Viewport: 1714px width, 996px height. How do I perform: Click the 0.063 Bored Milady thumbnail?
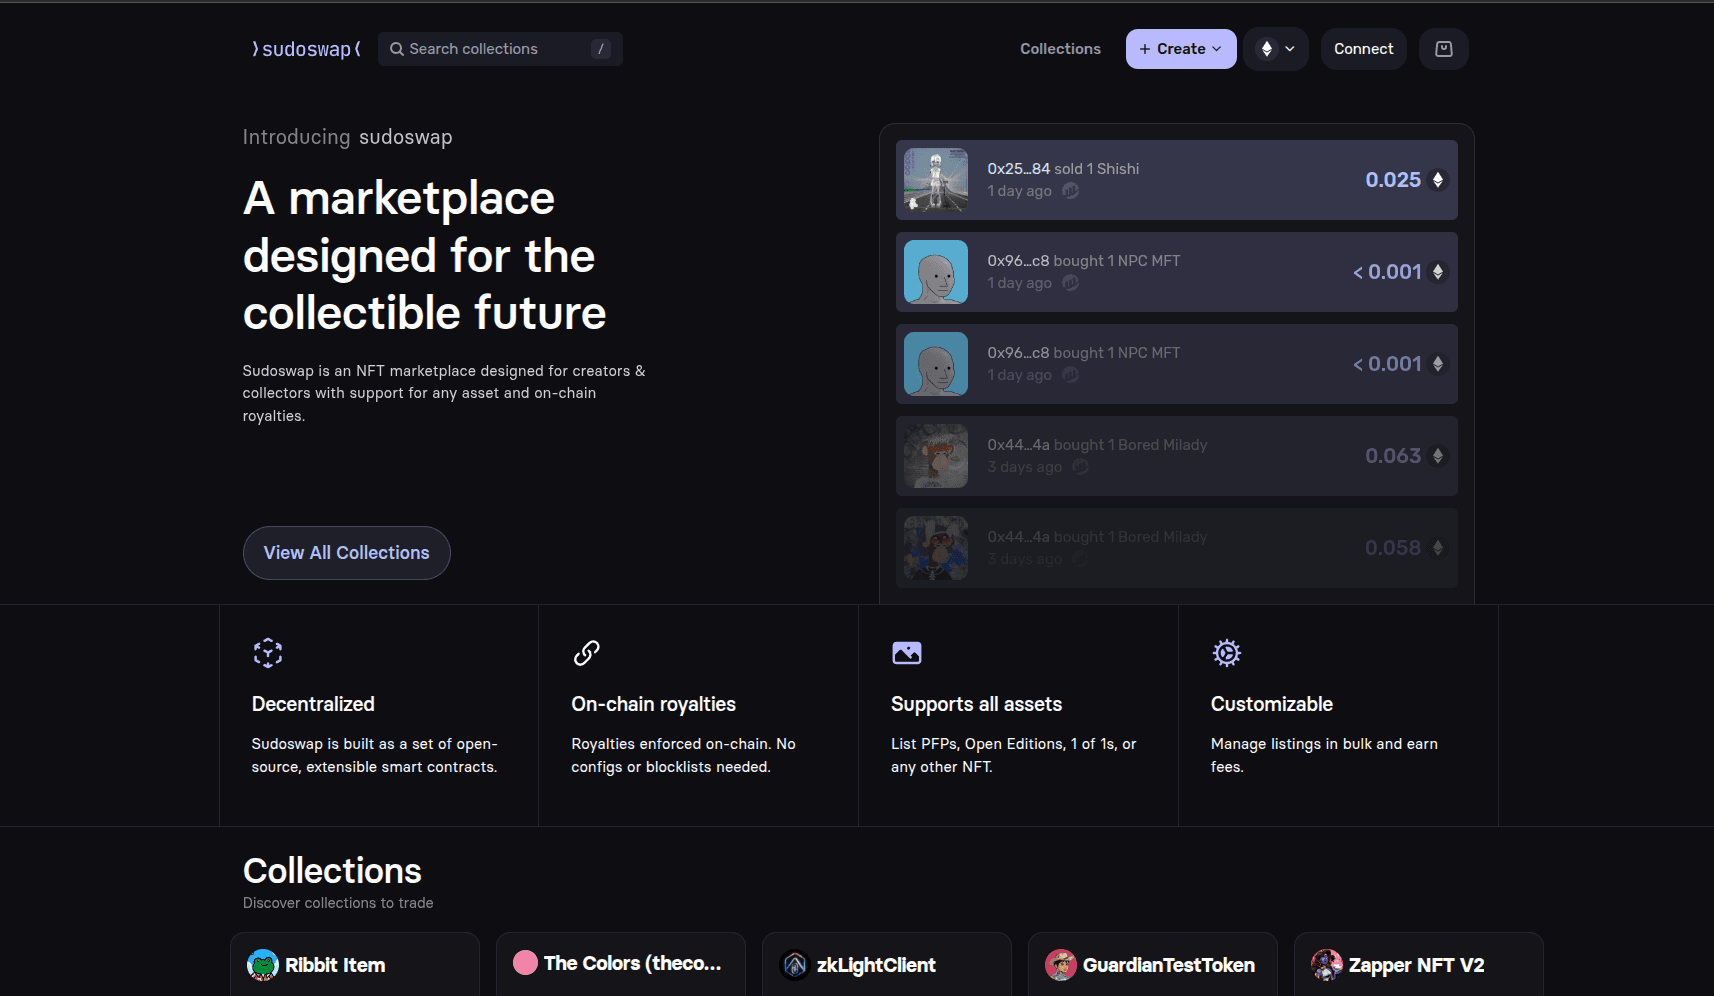936,456
